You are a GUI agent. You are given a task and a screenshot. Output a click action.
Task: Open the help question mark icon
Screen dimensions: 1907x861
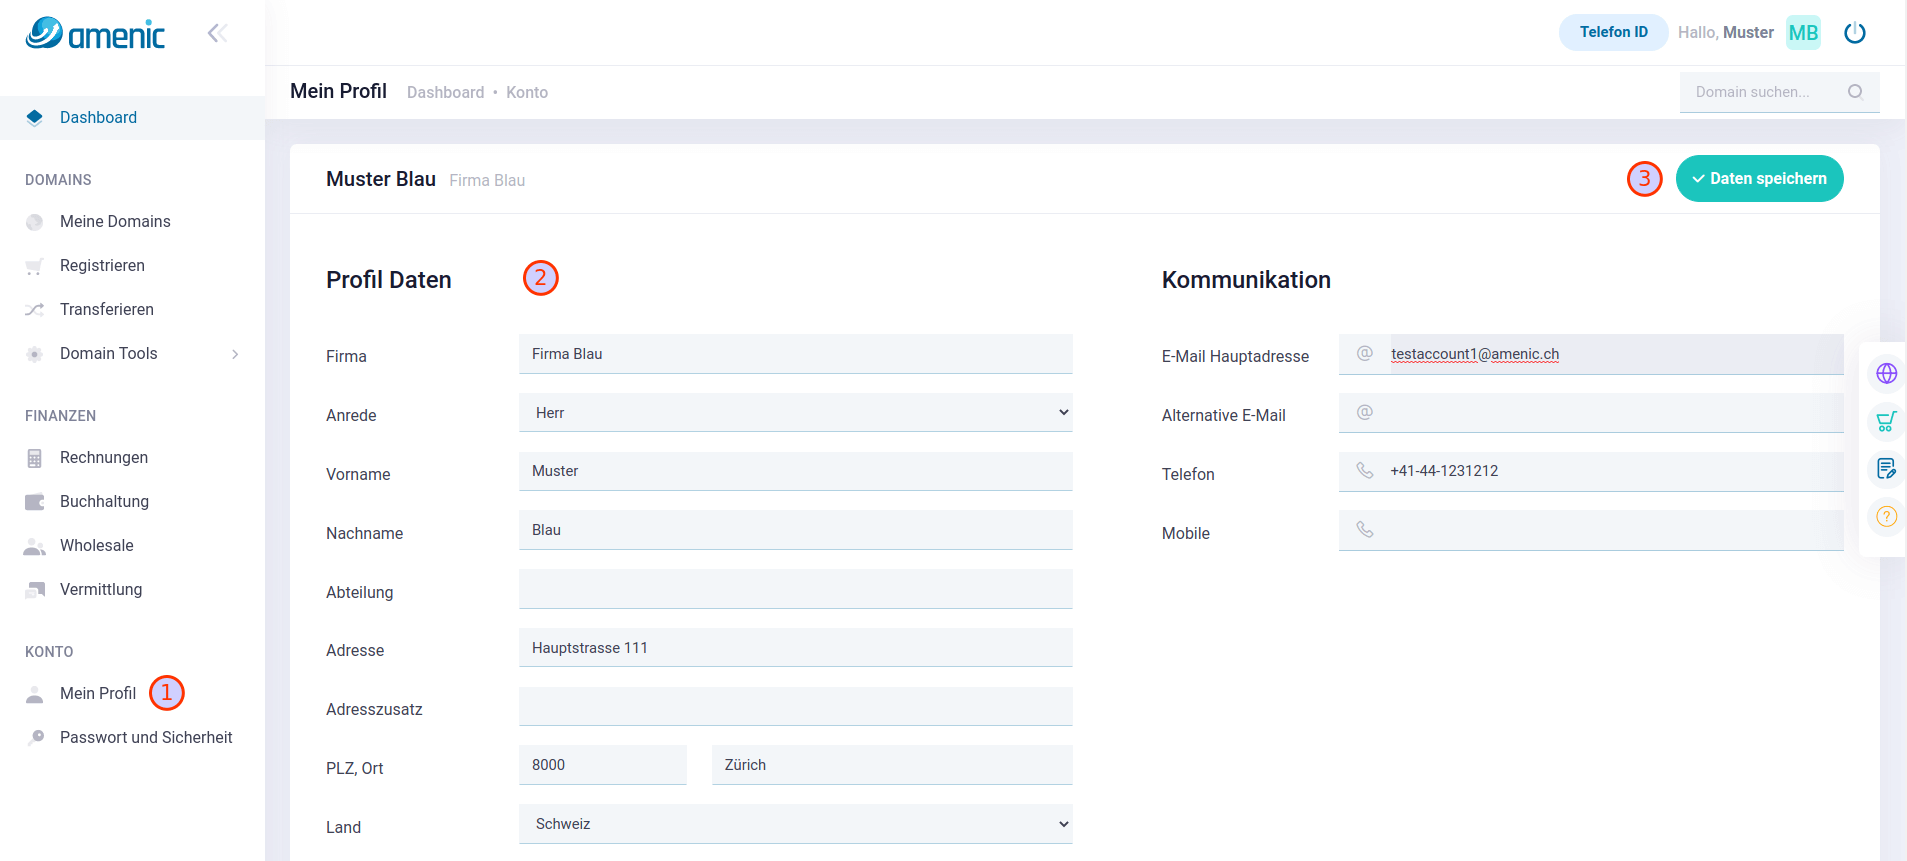pos(1886,516)
